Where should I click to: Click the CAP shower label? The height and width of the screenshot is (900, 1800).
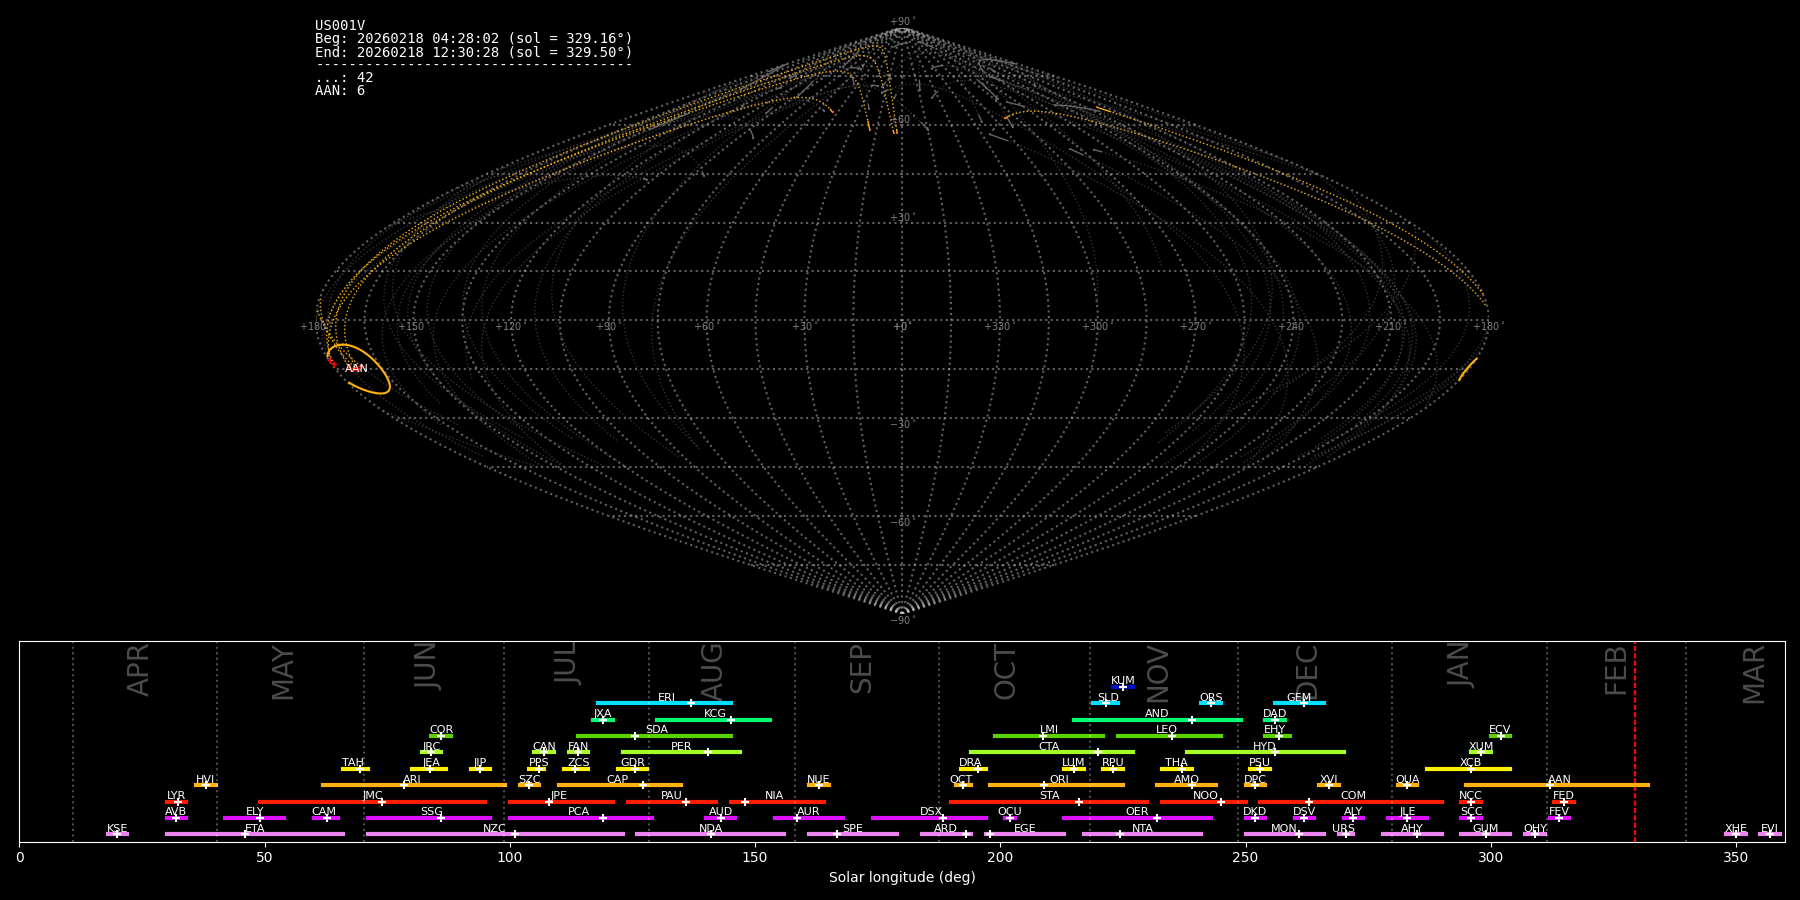[x=618, y=780]
